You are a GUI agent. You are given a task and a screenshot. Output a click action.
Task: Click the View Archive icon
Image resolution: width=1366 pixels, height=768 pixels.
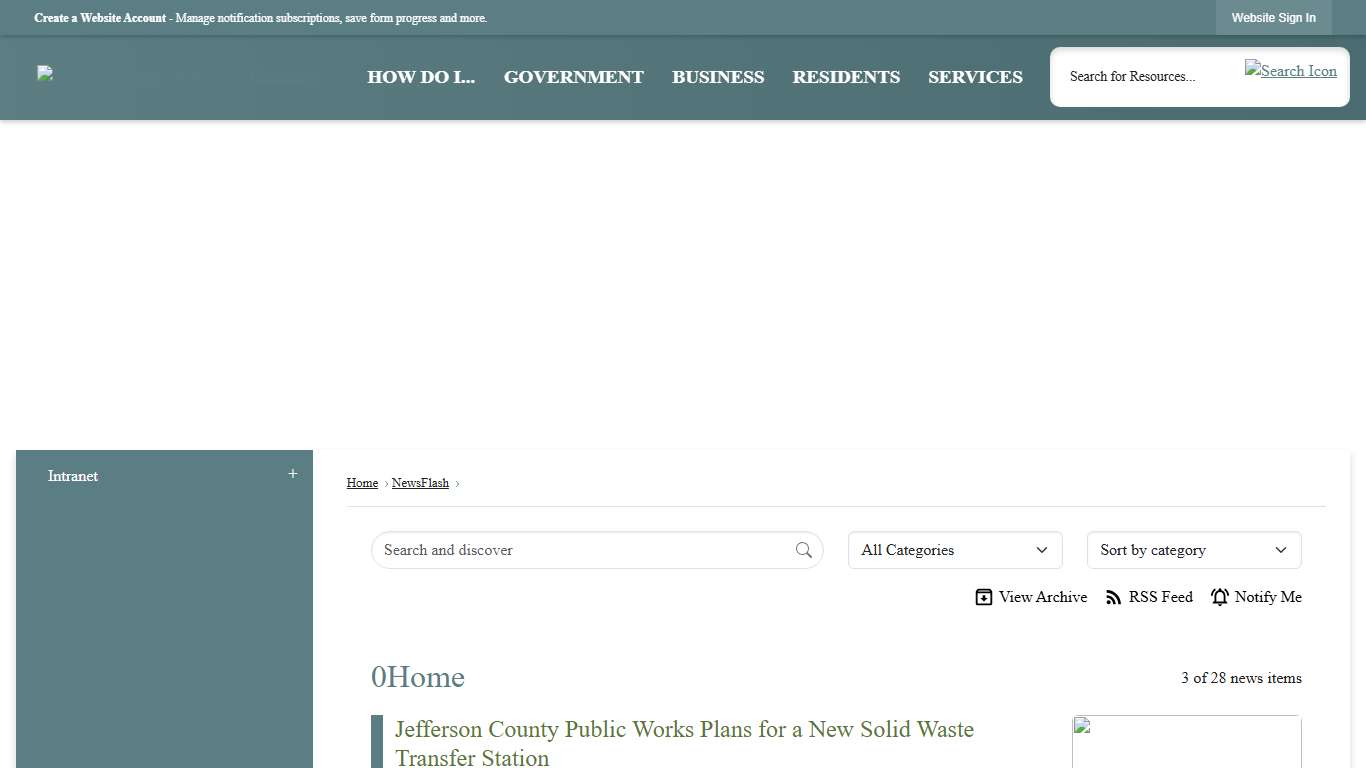pyautogui.click(x=984, y=597)
